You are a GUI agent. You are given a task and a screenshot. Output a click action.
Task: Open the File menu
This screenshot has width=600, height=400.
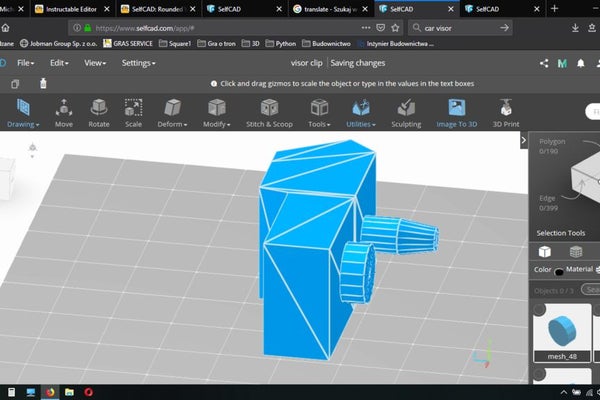click(x=28, y=63)
